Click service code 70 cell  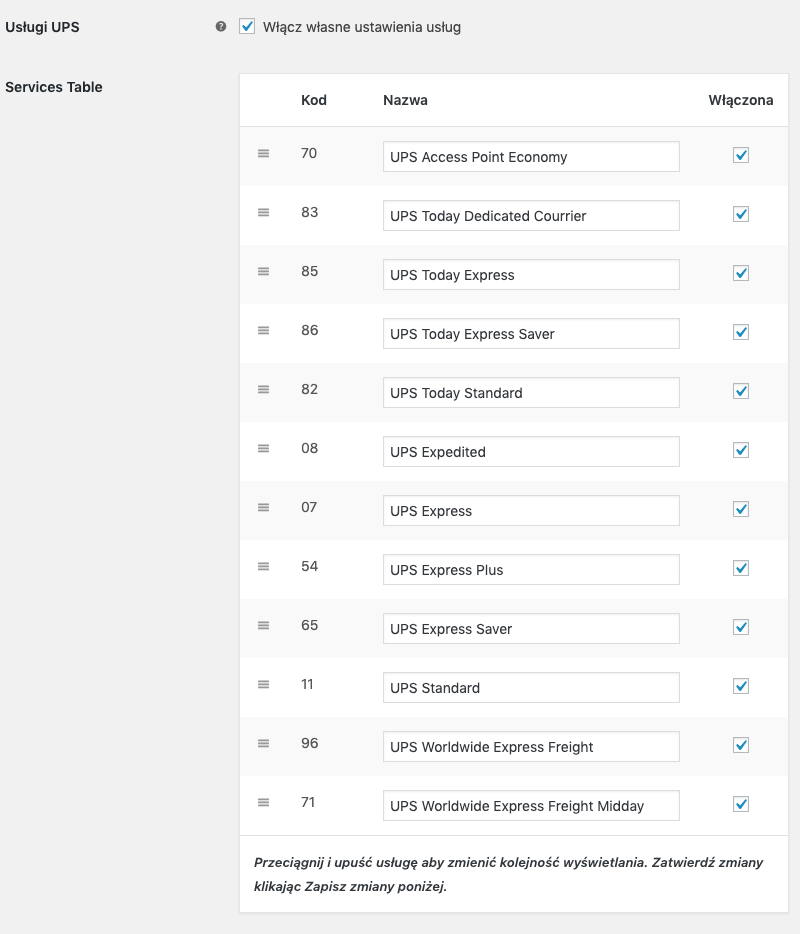click(x=309, y=153)
